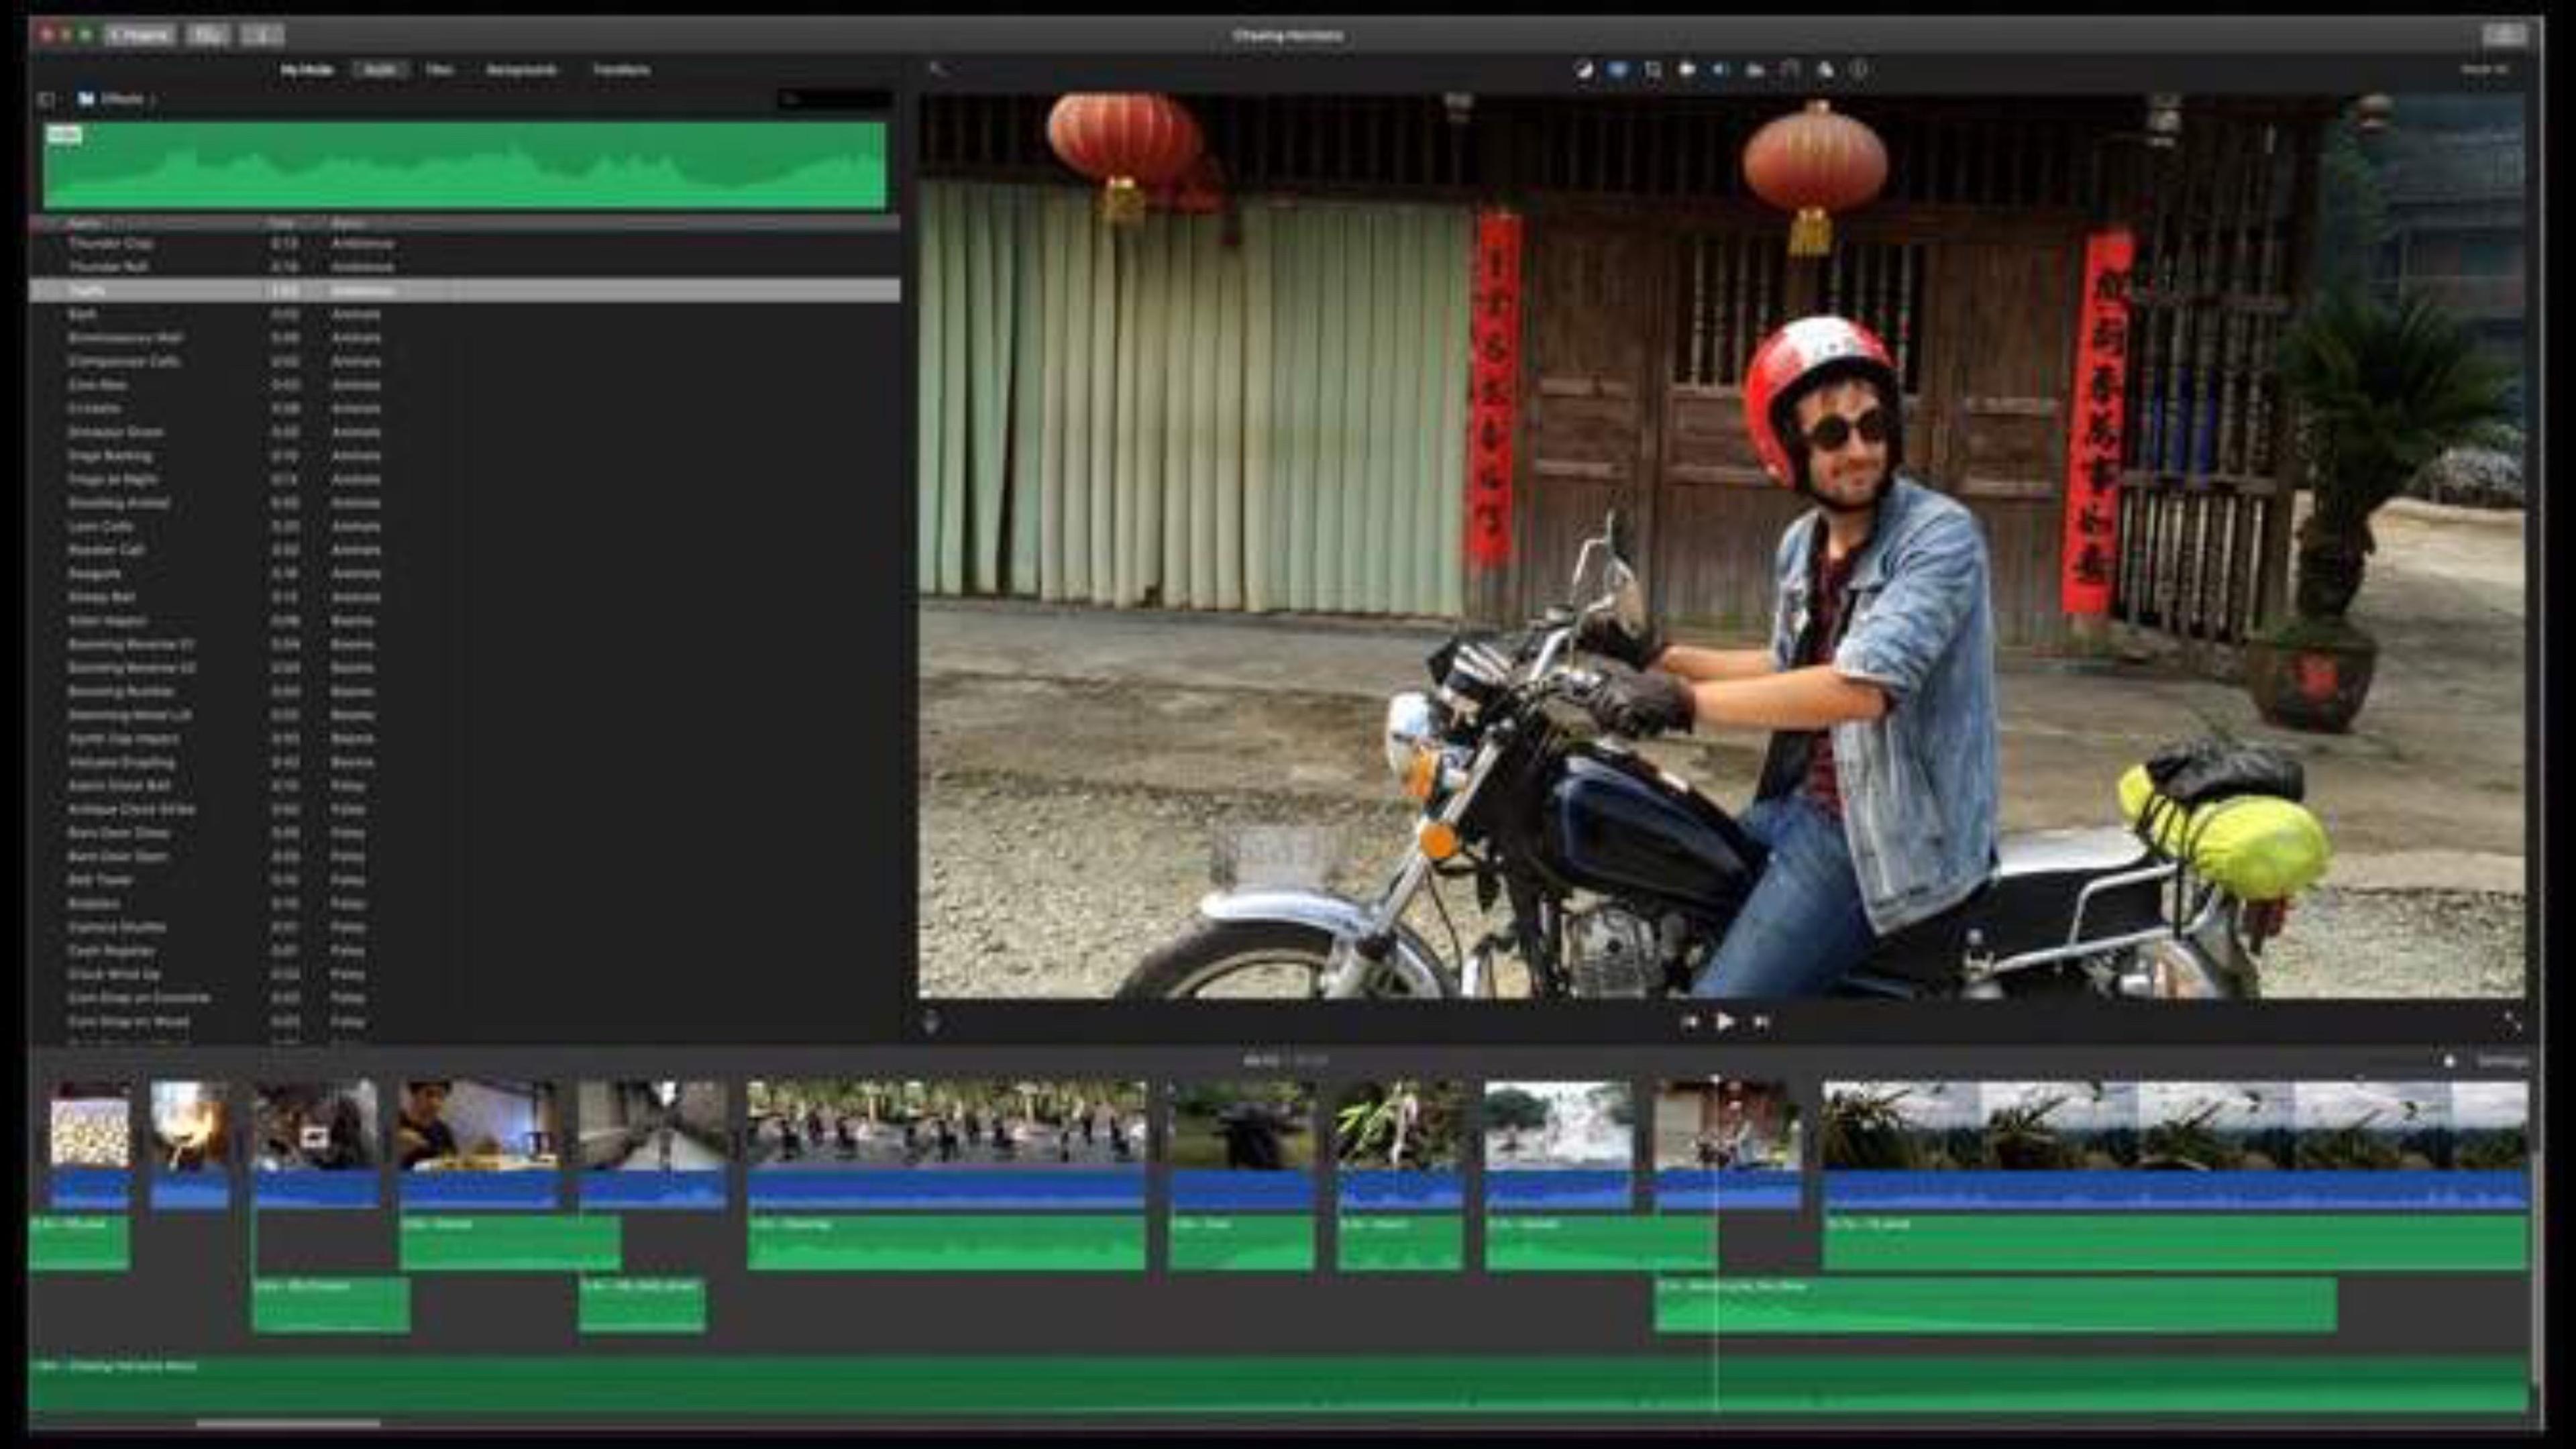Switch to the Titles tab
The image size is (2576, 1449).
[439, 70]
